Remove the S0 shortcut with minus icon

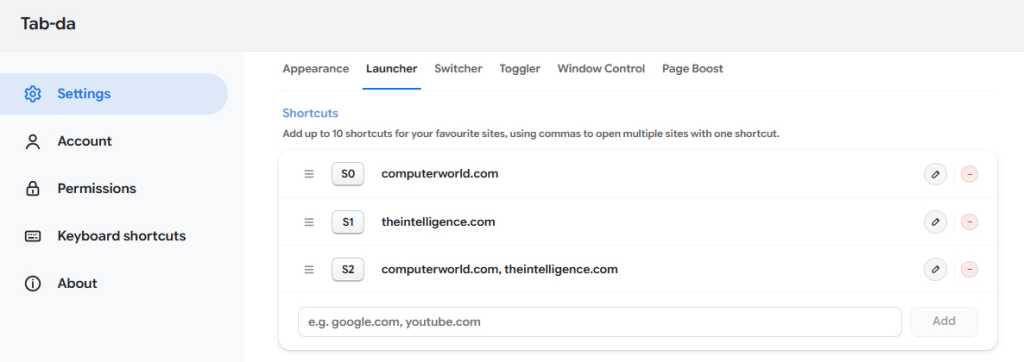tap(970, 174)
